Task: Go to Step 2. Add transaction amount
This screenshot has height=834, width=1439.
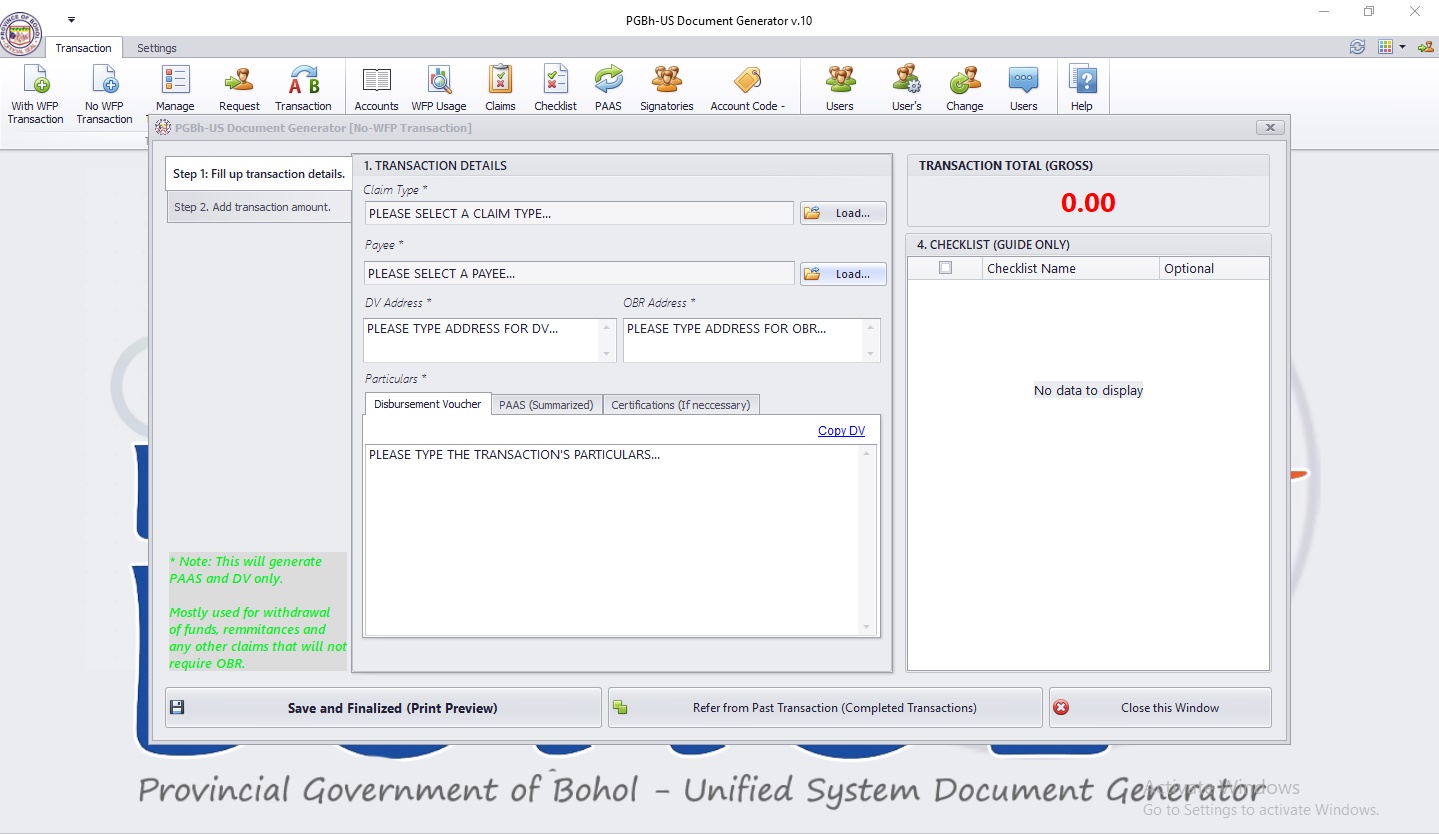Action: click(259, 207)
